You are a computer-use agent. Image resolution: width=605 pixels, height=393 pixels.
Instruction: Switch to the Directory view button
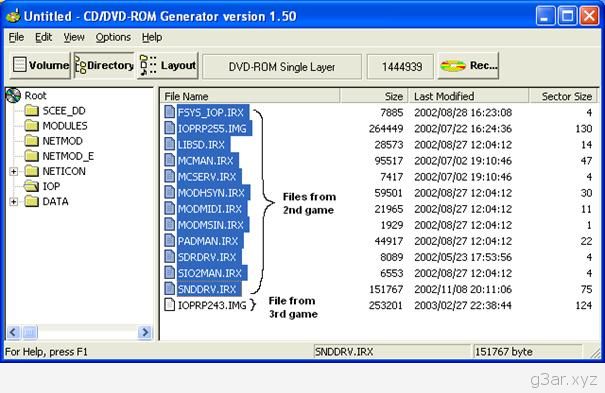coord(104,66)
